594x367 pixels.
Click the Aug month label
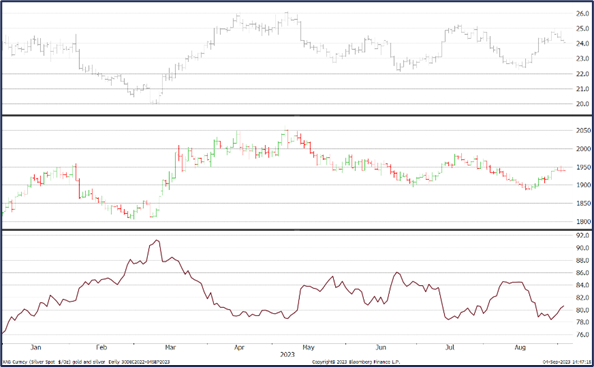tap(521, 347)
